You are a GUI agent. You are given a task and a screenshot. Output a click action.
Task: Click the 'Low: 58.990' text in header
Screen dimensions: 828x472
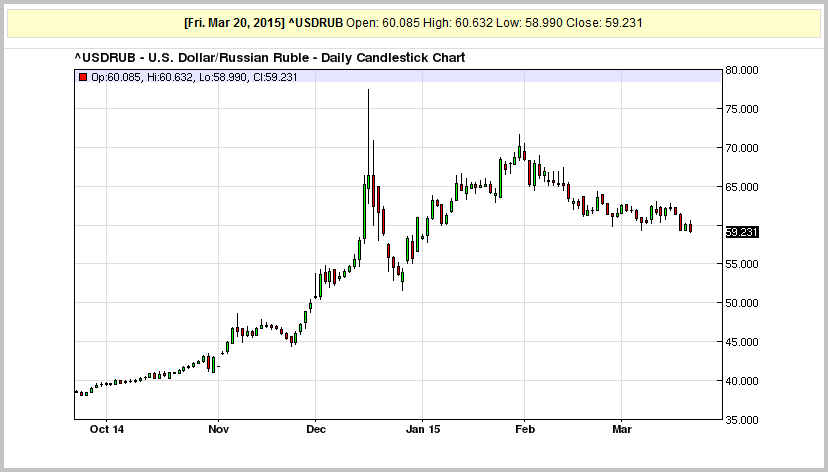tap(530, 23)
